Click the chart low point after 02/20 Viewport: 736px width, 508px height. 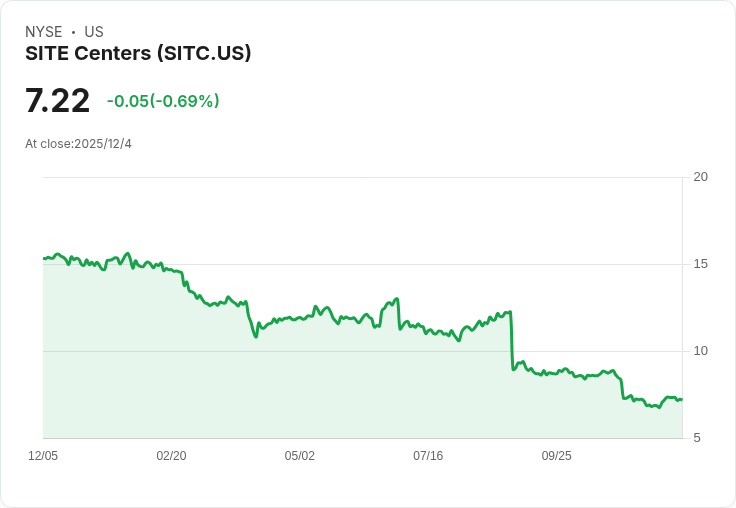pos(256,336)
